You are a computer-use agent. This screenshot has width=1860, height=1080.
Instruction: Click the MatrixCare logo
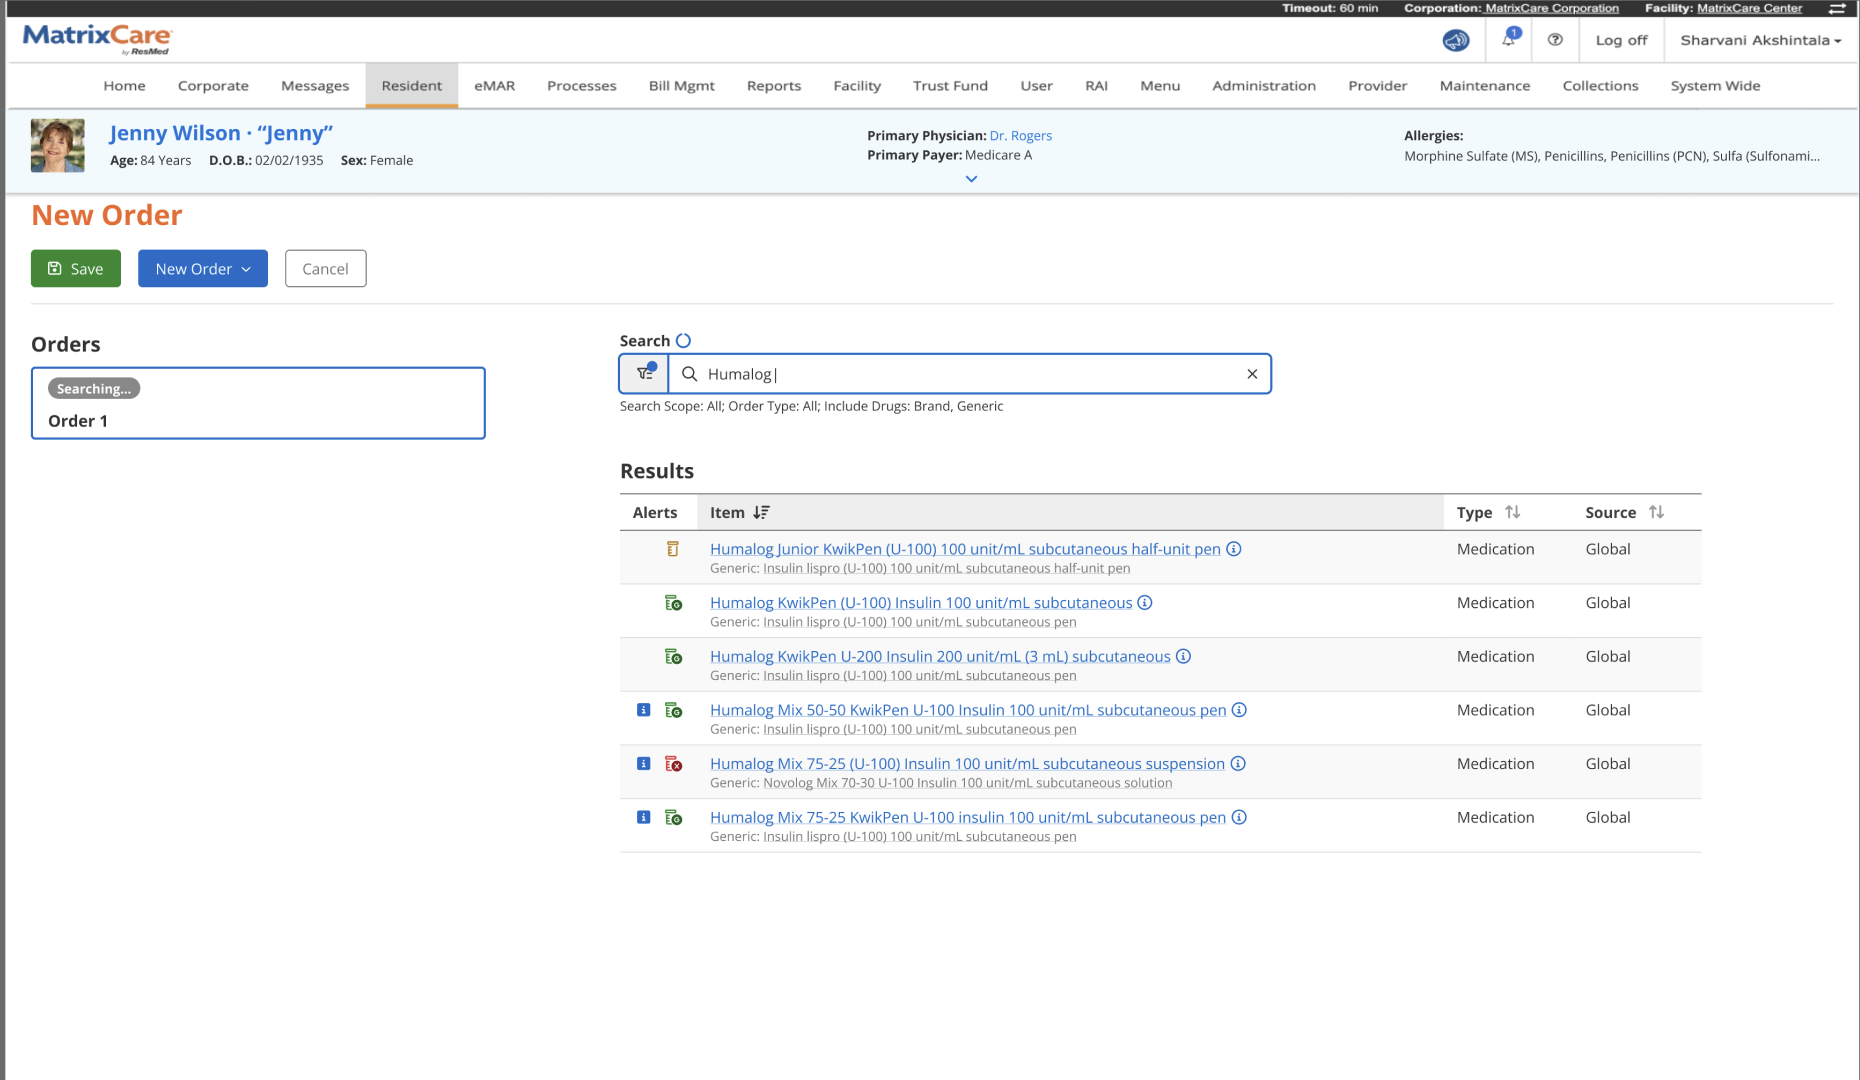point(96,39)
